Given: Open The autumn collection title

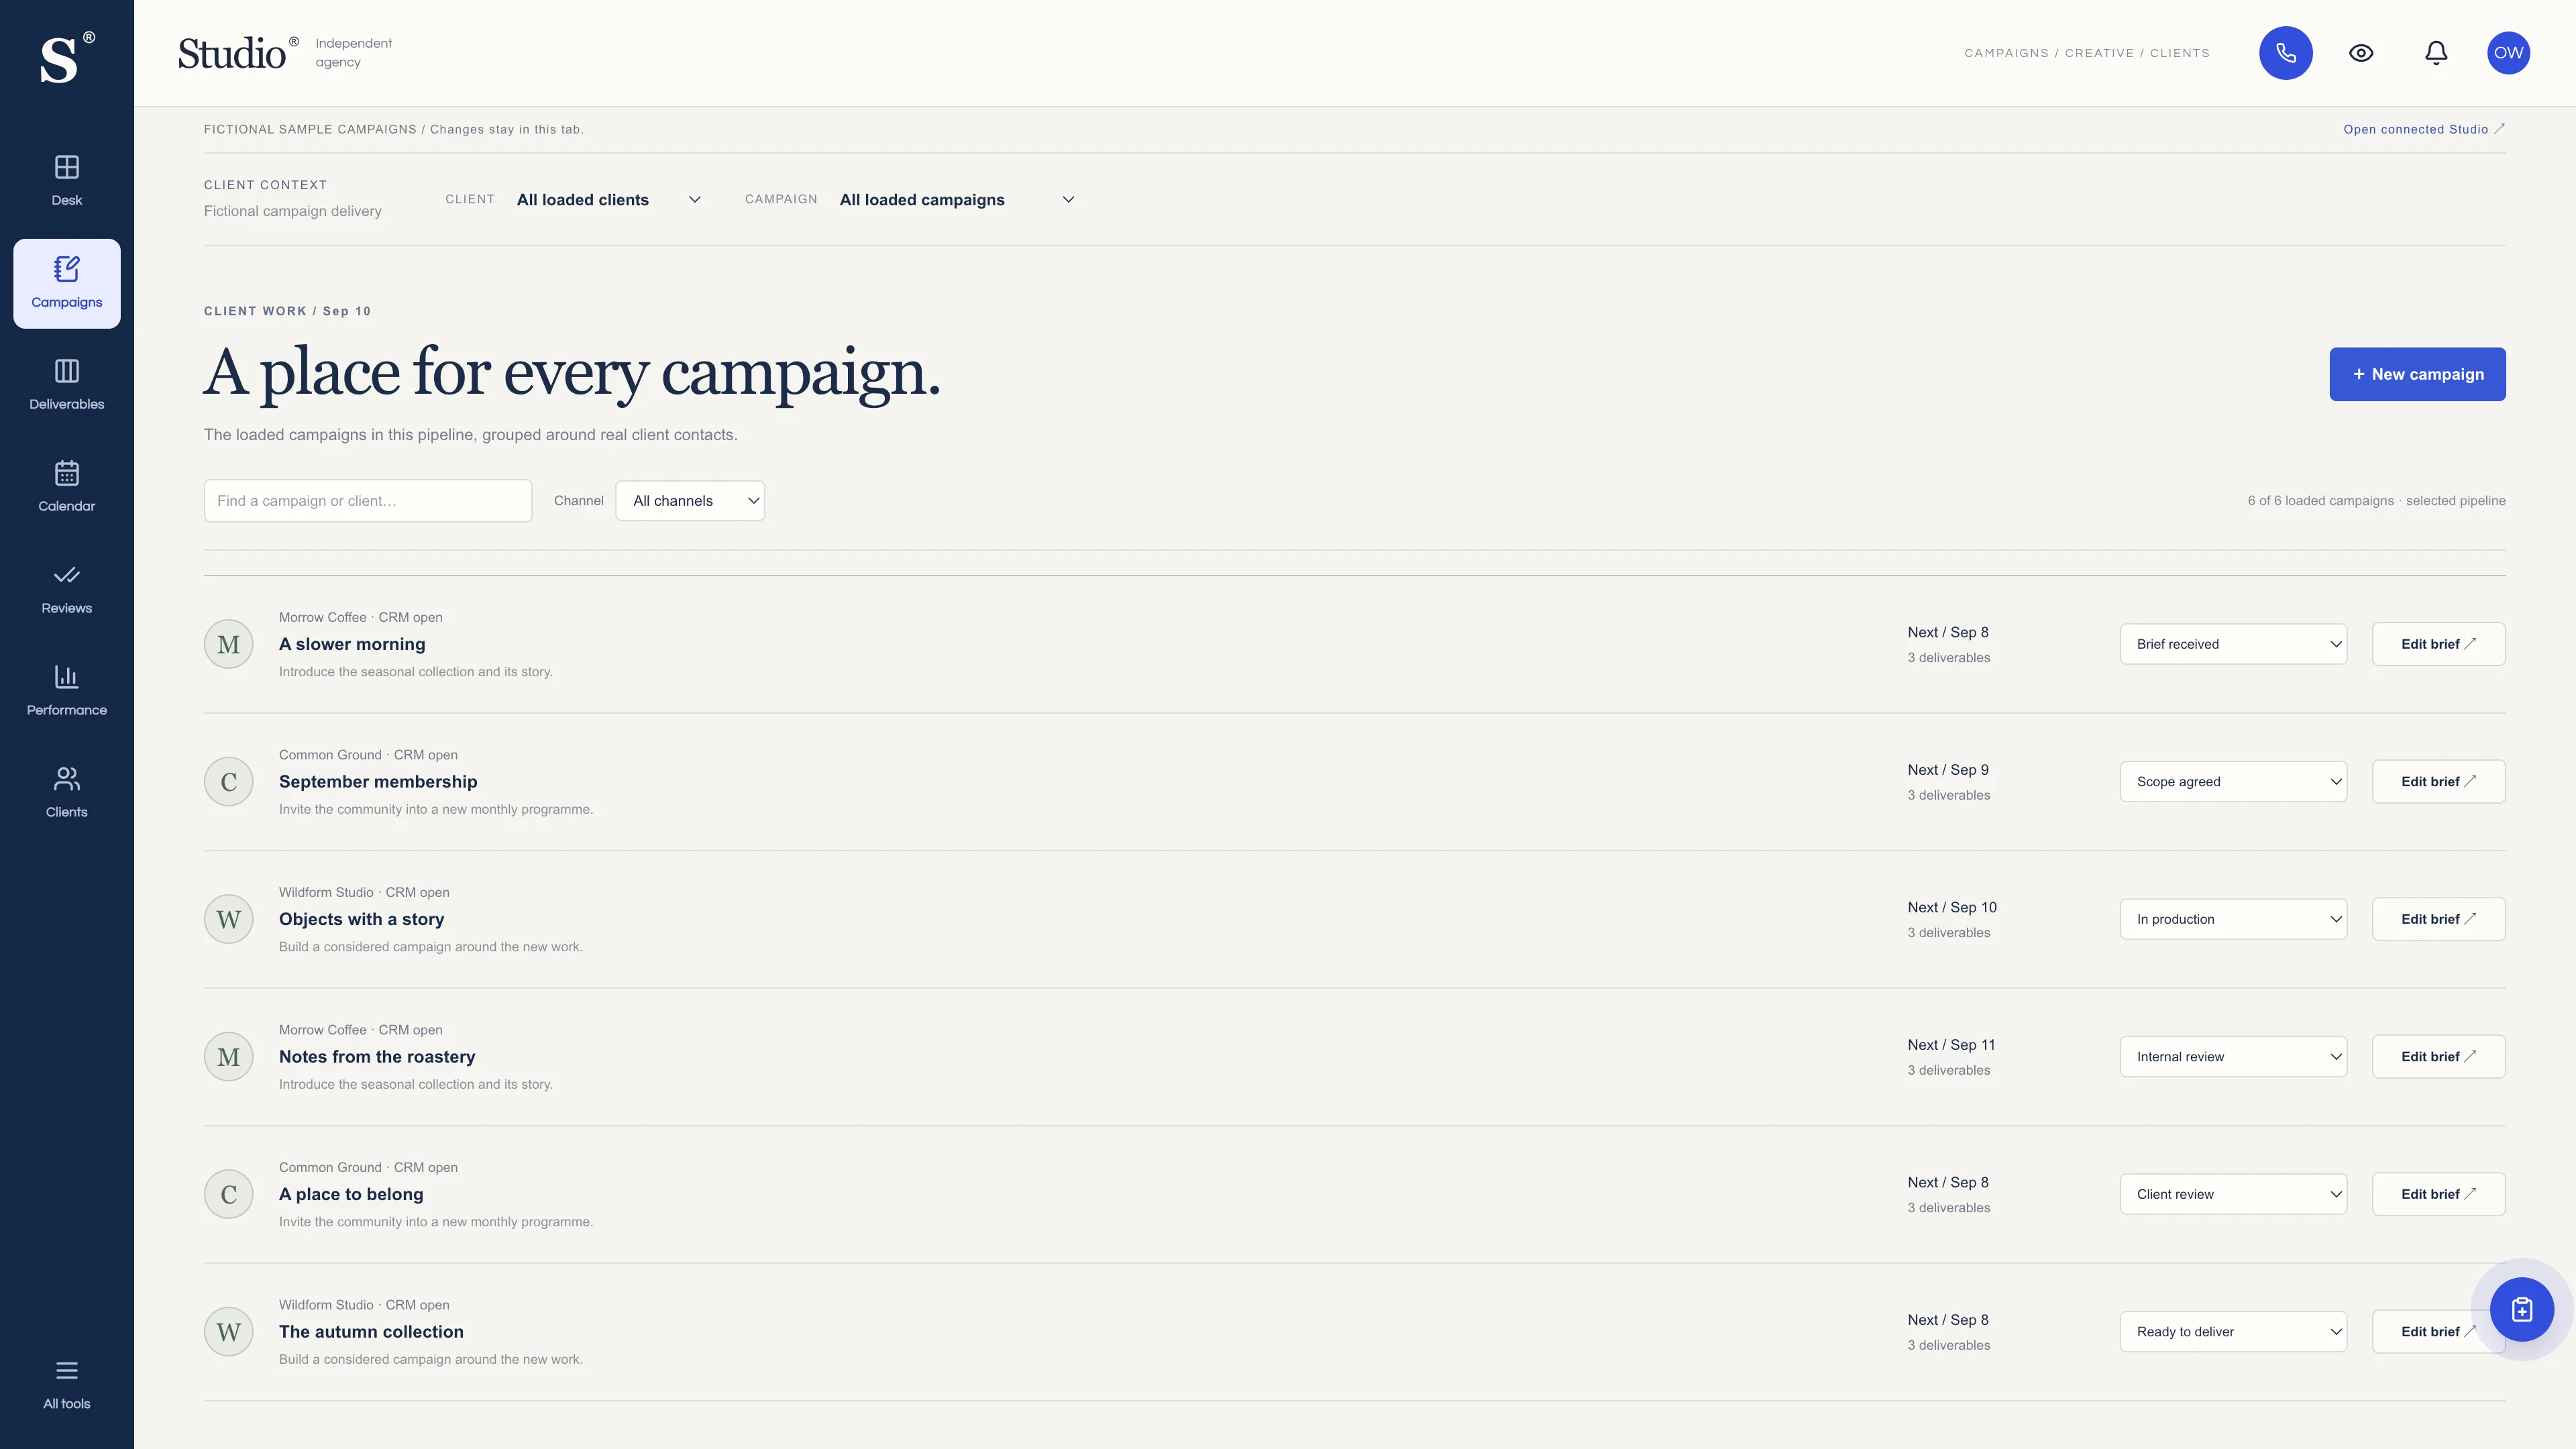Looking at the screenshot, I should (x=371, y=1332).
